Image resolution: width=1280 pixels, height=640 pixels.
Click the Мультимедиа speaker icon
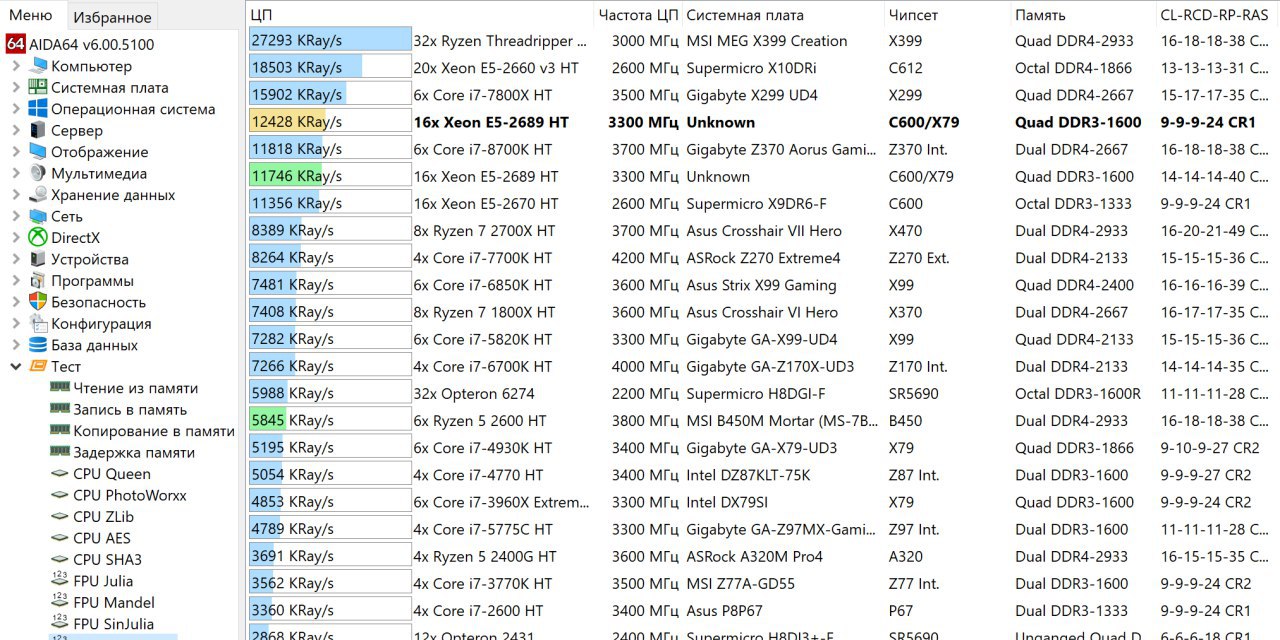click(x=38, y=174)
